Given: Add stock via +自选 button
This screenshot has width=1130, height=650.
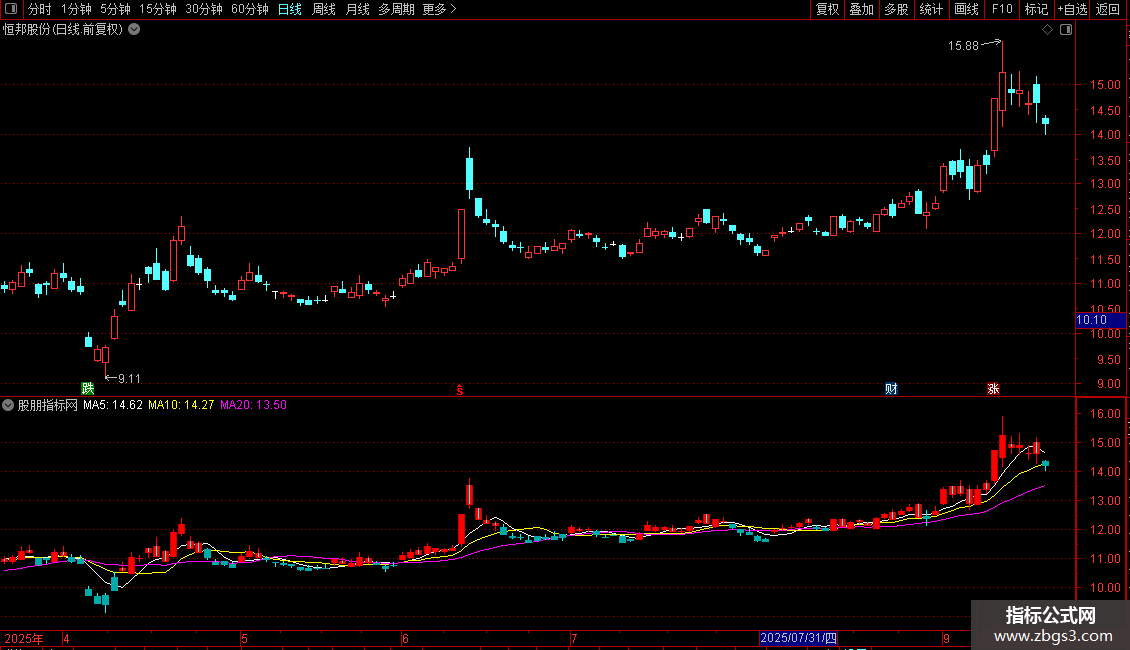Looking at the screenshot, I should [x=1072, y=9].
